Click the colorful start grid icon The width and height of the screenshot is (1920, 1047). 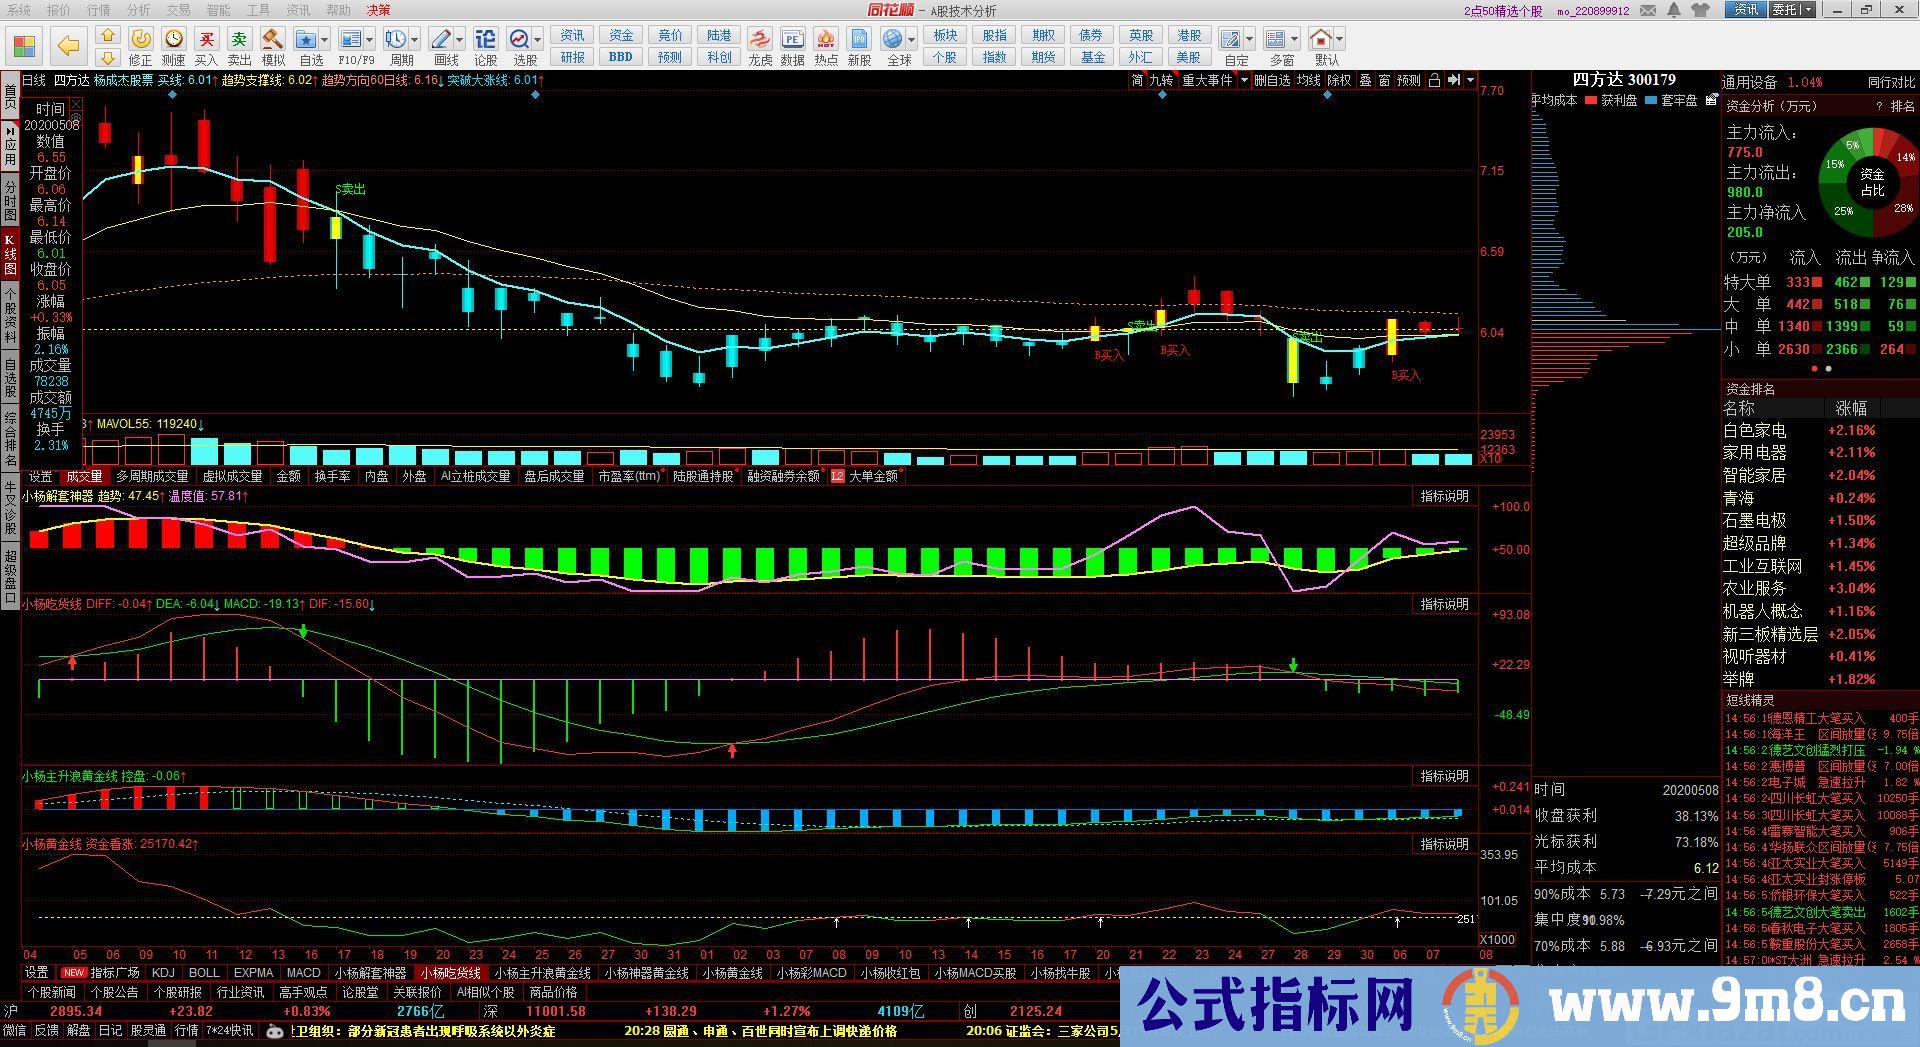tap(24, 47)
